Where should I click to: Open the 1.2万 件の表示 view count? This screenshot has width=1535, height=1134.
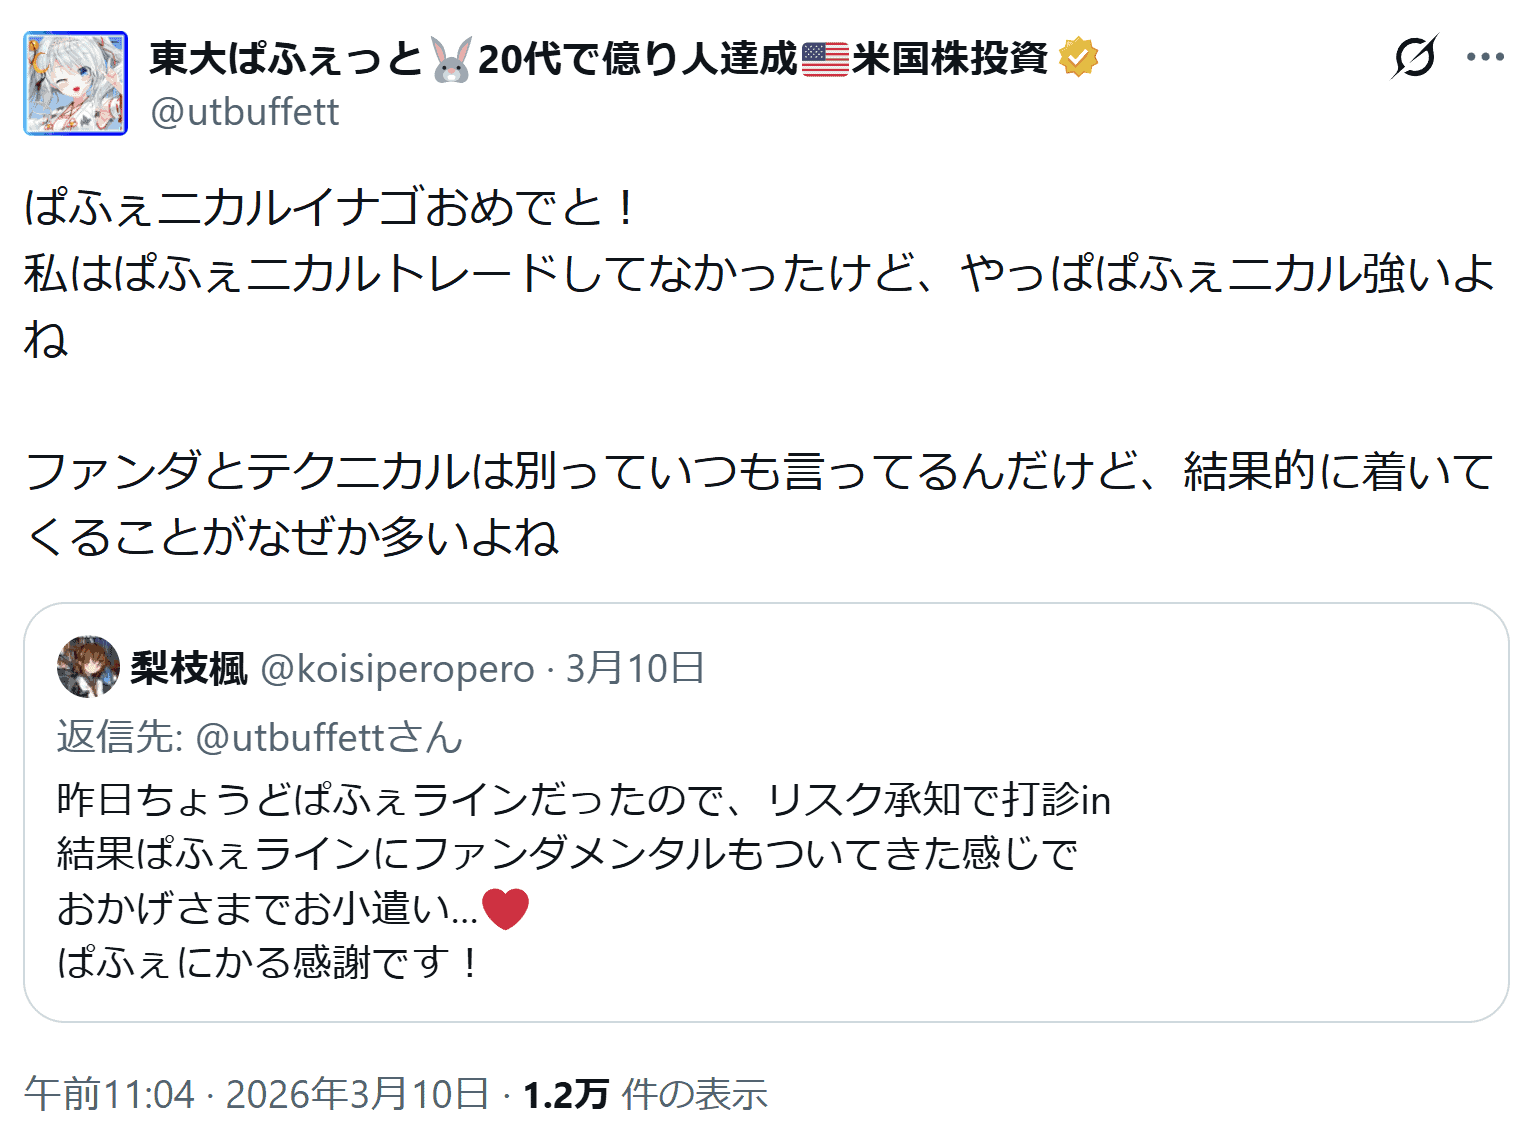pyautogui.click(x=645, y=1094)
